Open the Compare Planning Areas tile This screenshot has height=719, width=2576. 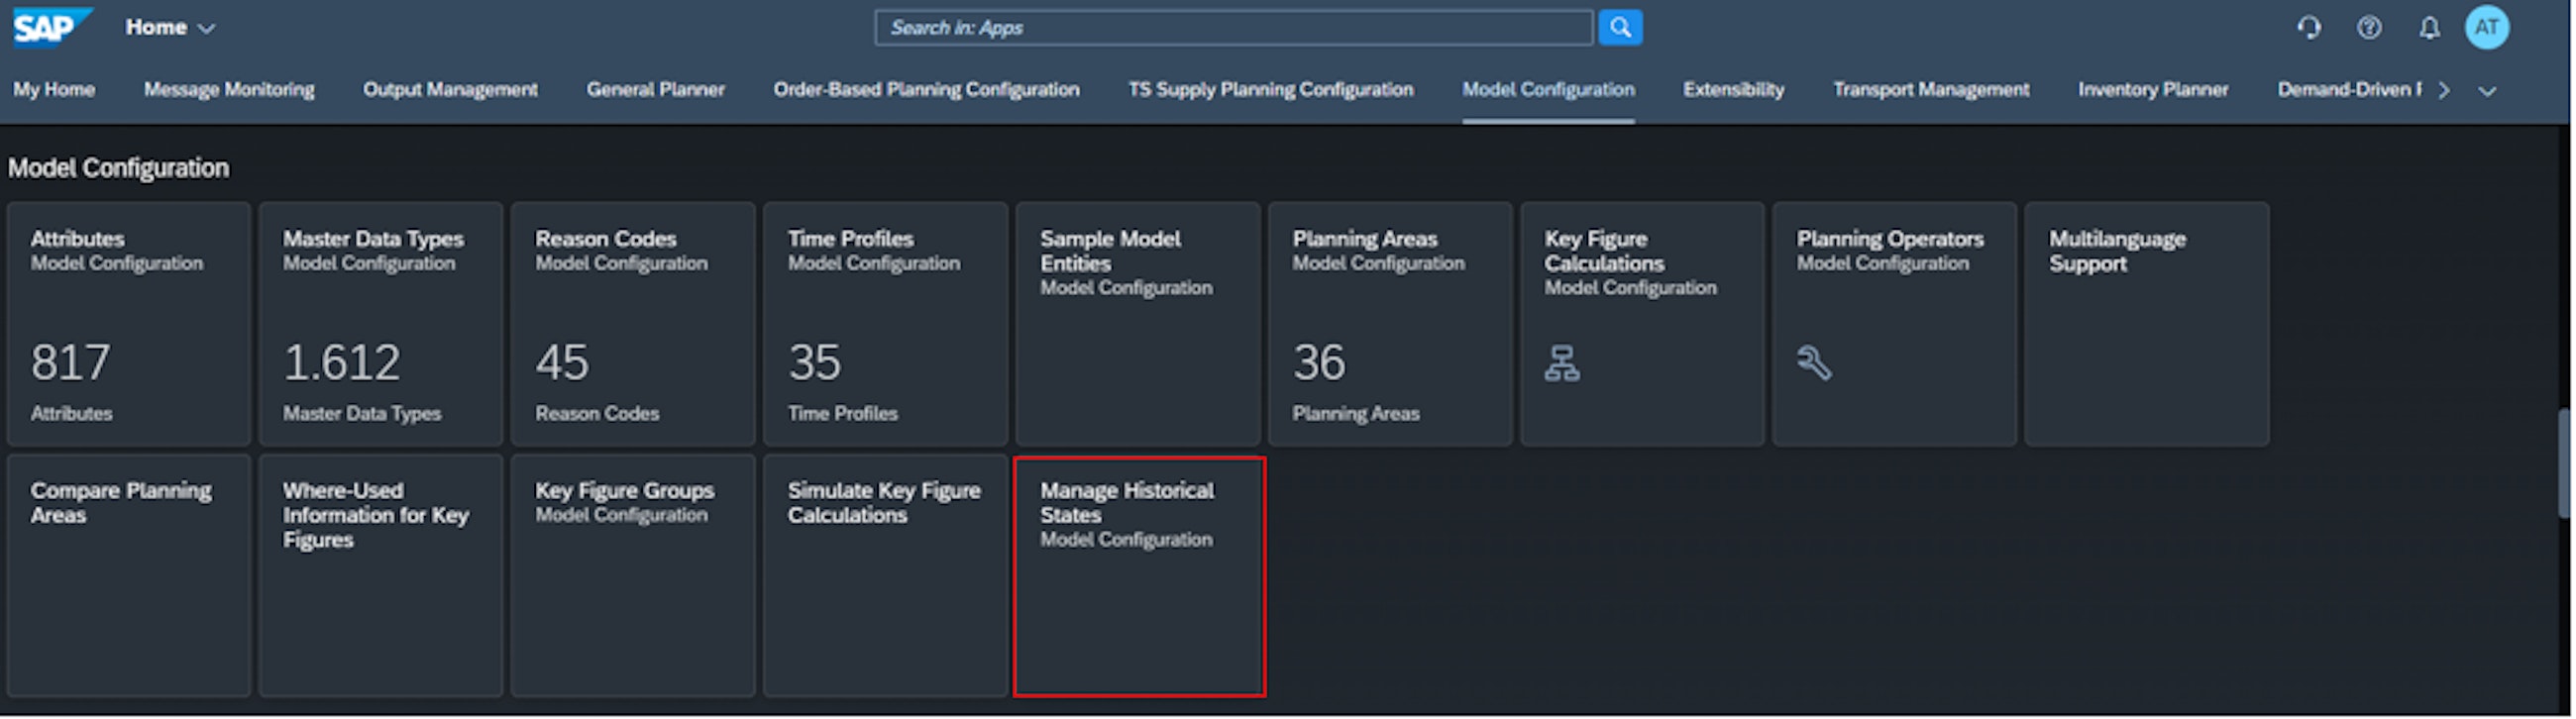click(129, 576)
